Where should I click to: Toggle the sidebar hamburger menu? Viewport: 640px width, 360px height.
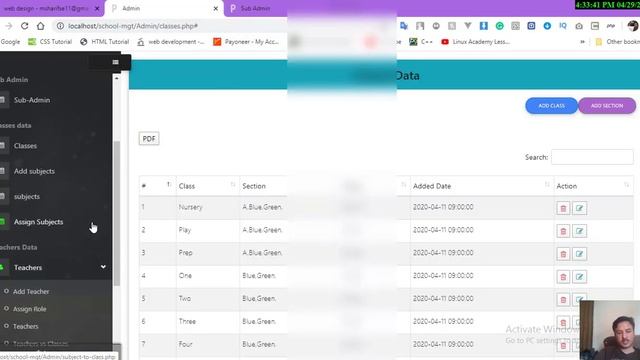pos(115,62)
